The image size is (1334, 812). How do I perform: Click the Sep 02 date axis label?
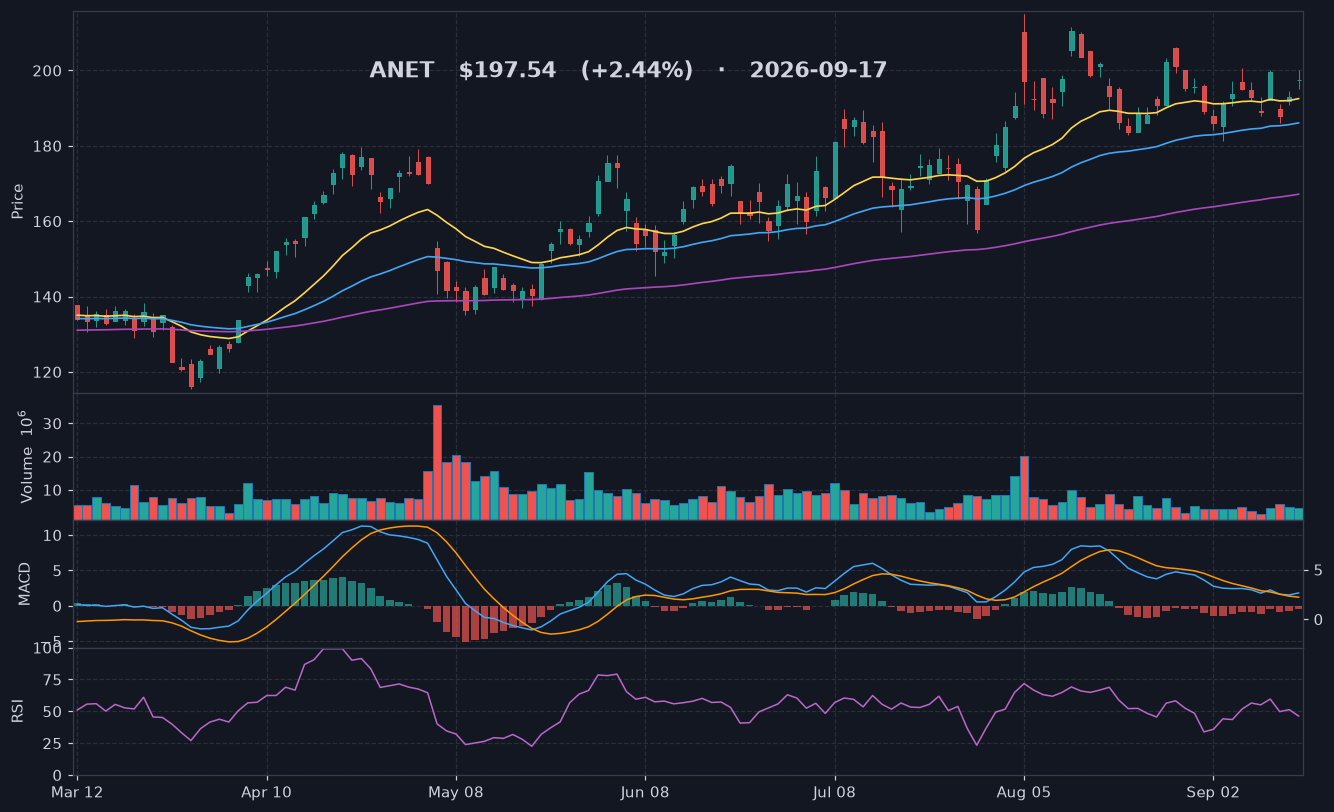[x=1212, y=791]
